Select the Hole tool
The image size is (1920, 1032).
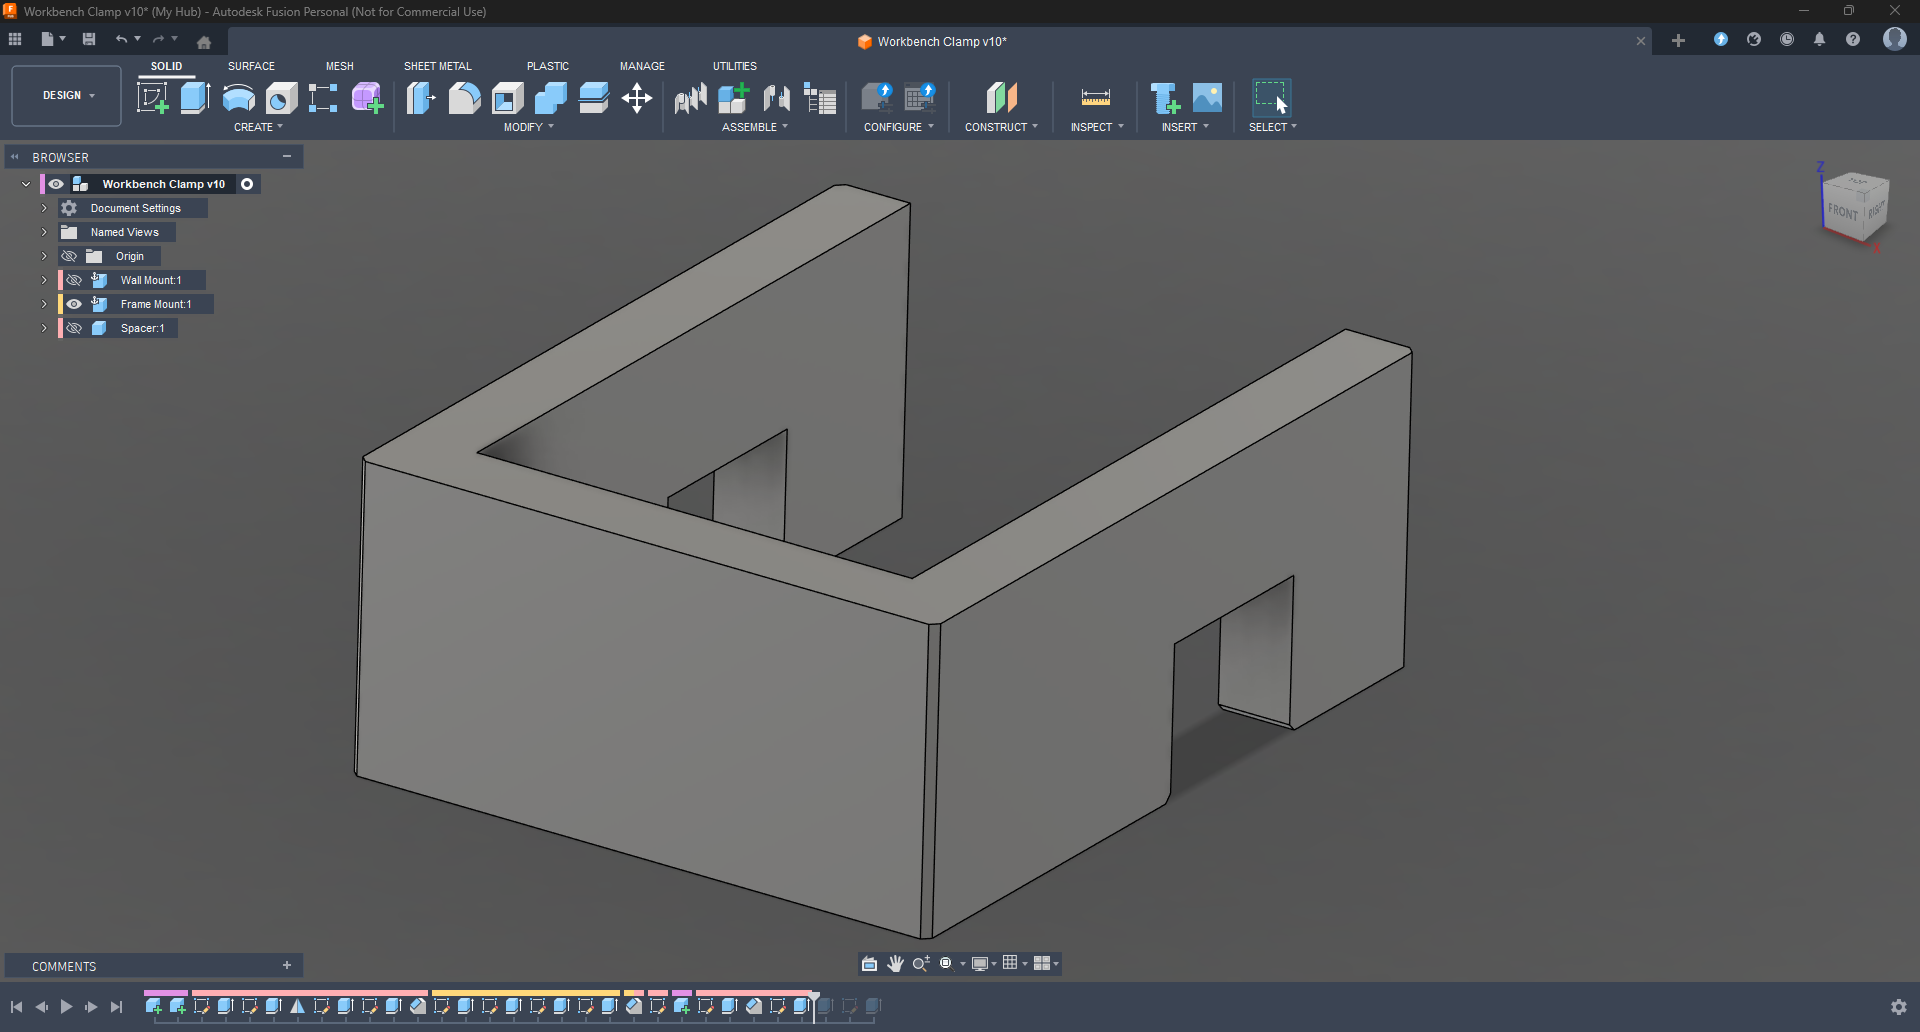(x=281, y=98)
